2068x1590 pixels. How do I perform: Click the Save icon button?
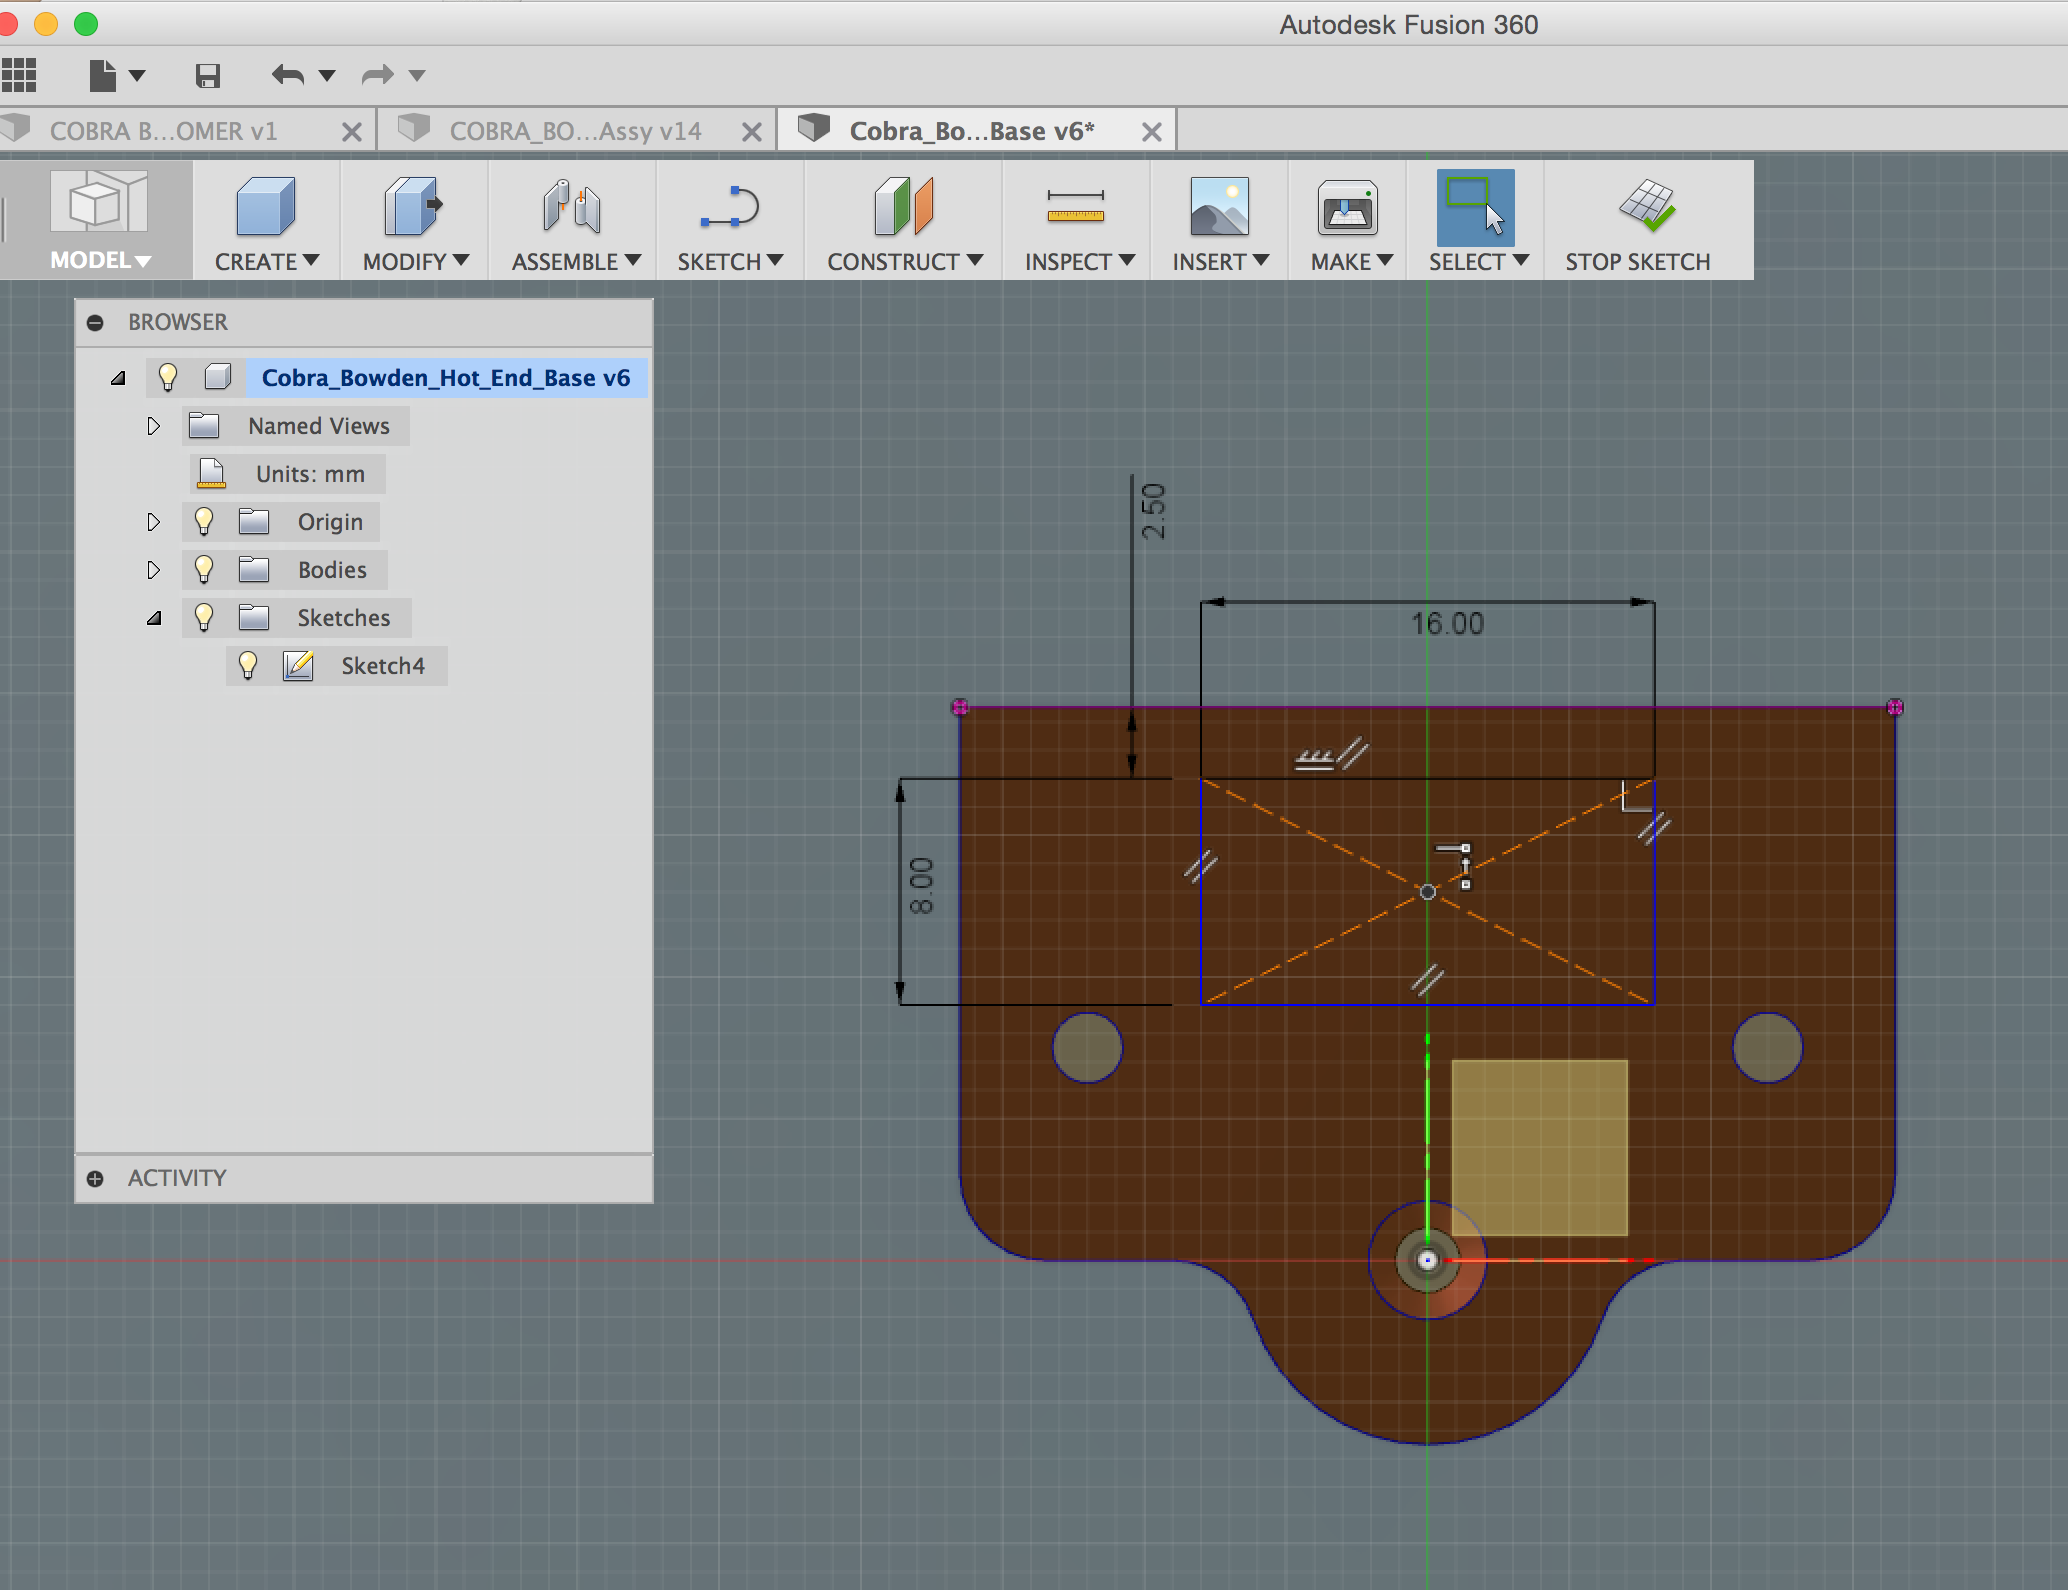207,75
